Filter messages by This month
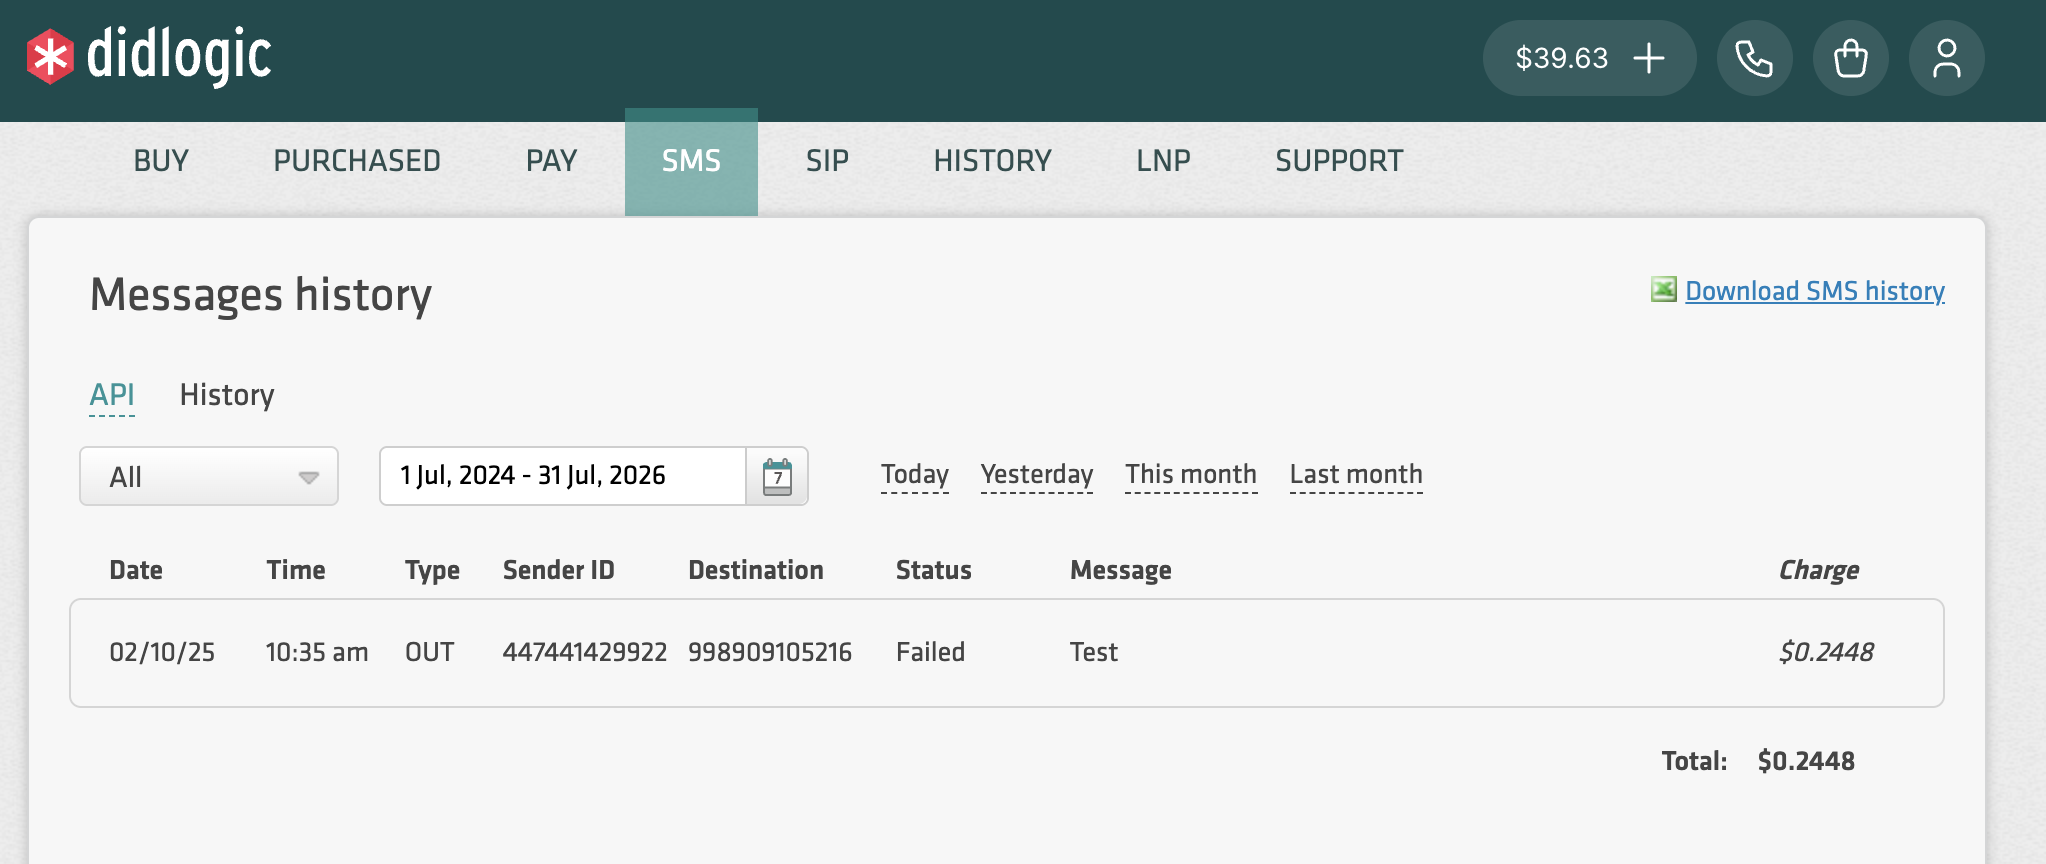The image size is (2046, 864). pyautogui.click(x=1191, y=474)
